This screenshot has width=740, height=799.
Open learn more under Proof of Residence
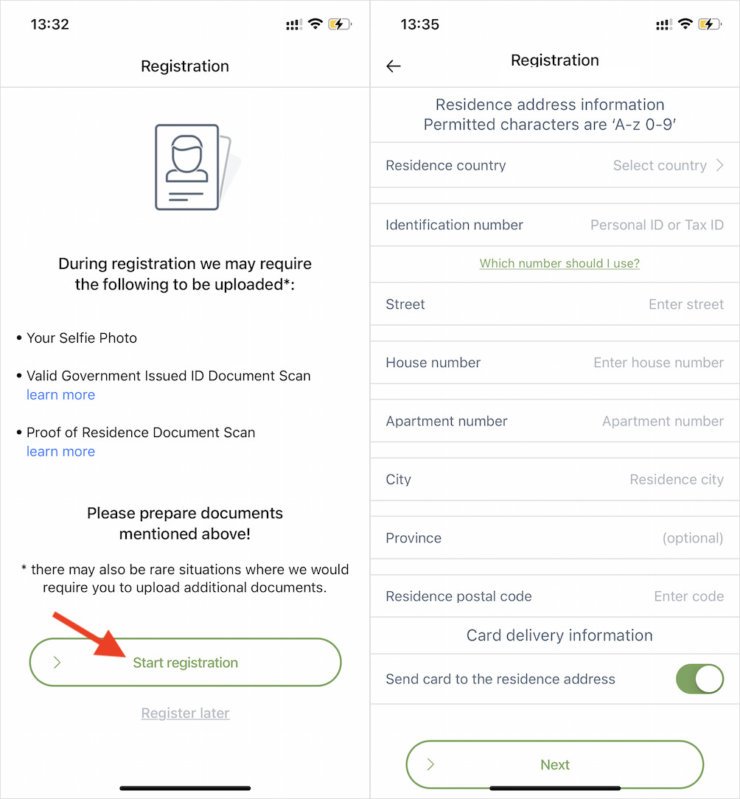click(x=61, y=452)
